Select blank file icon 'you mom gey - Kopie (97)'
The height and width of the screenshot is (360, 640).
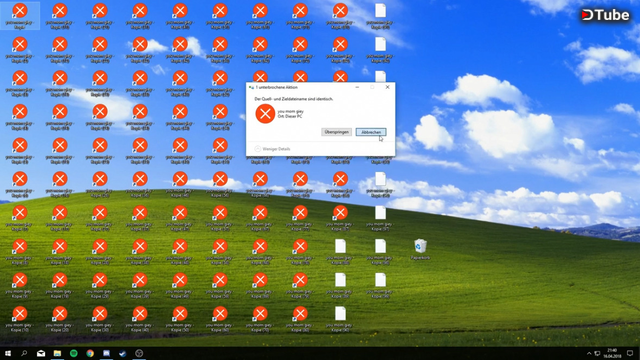[380, 218]
